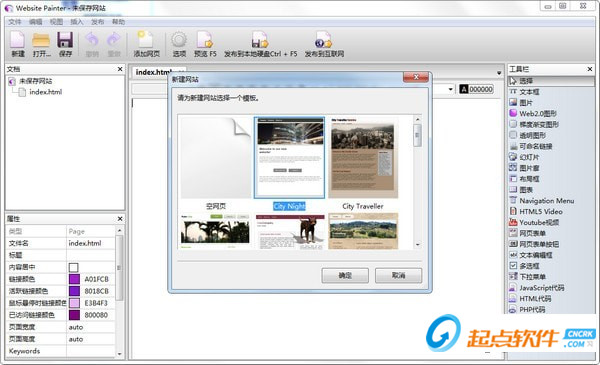
Task: Click the 800080 visited link color swatch
Action: click(74, 315)
